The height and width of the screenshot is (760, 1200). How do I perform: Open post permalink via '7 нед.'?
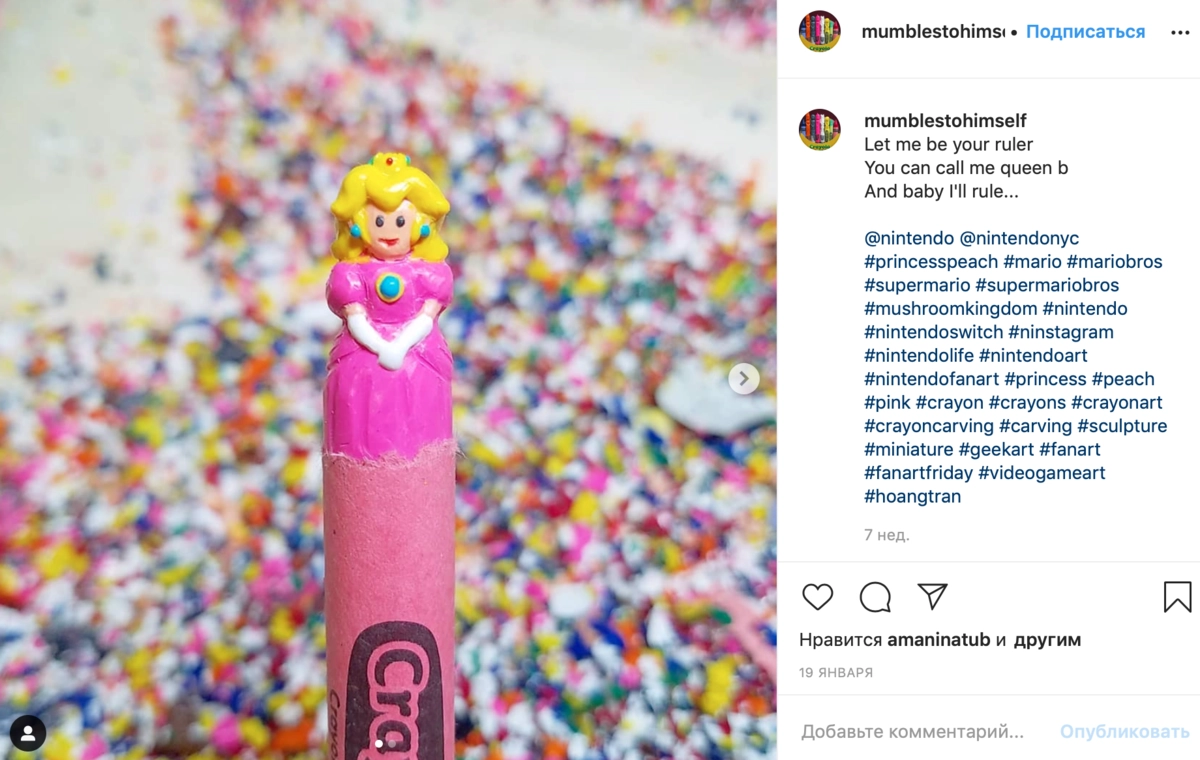tap(887, 536)
